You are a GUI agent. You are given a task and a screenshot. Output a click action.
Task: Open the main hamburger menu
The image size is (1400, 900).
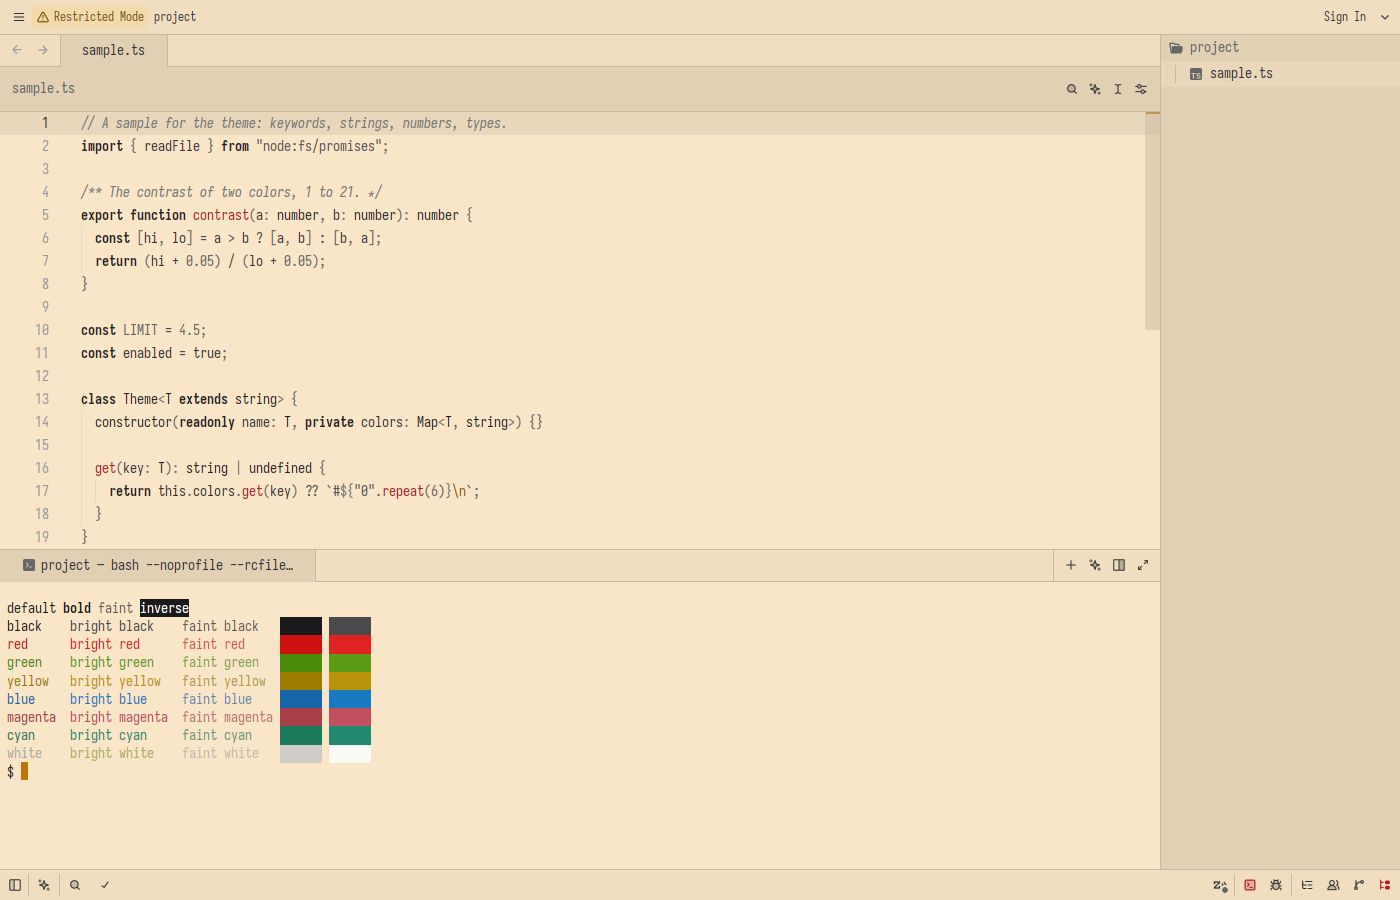click(18, 17)
